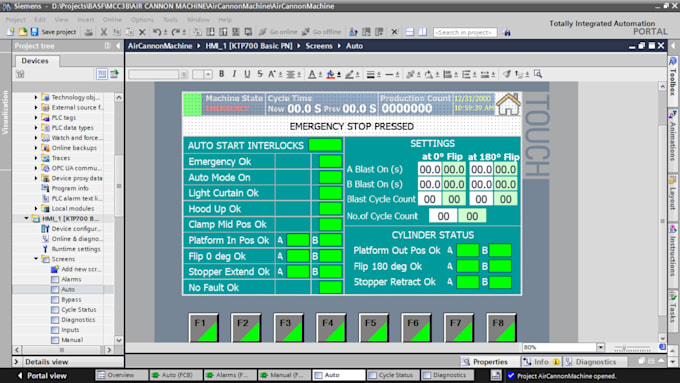The width and height of the screenshot is (680, 383).
Task: Click Go online button
Action: (x=278, y=32)
